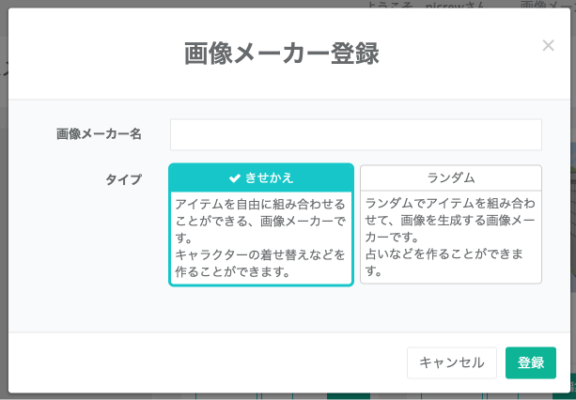576x400 pixels.
Task: Select the きせかえ type header
Action: [261, 178]
